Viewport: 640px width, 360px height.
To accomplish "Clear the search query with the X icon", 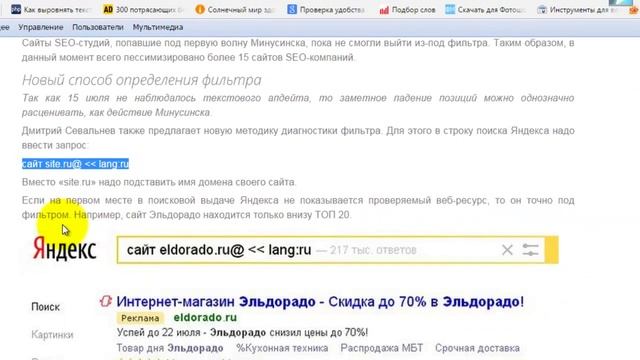I will pos(507,250).
